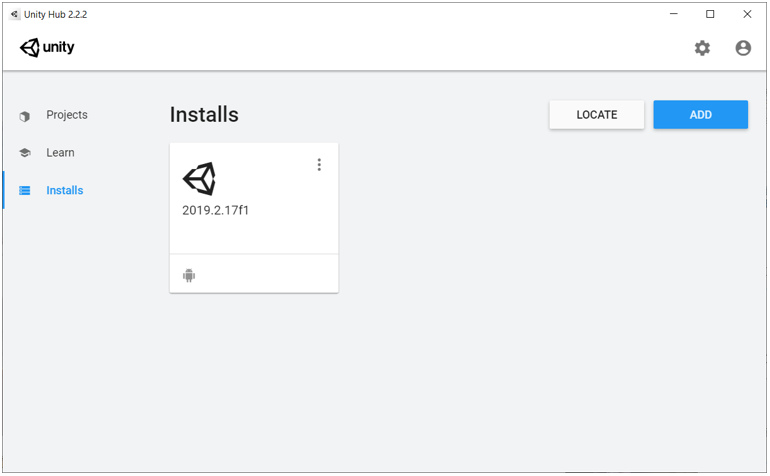770x476 pixels.
Task: Switch to the Projects tab
Action: [67, 115]
